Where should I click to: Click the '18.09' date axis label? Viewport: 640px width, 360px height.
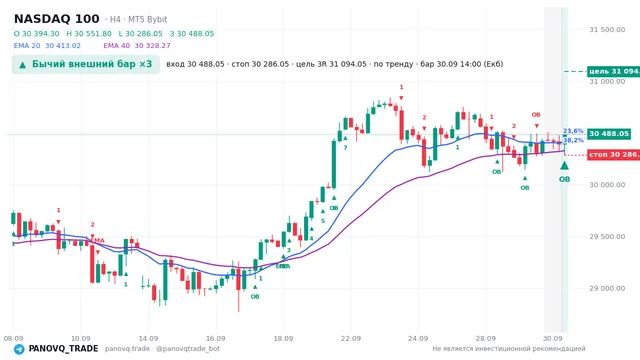[283, 338]
